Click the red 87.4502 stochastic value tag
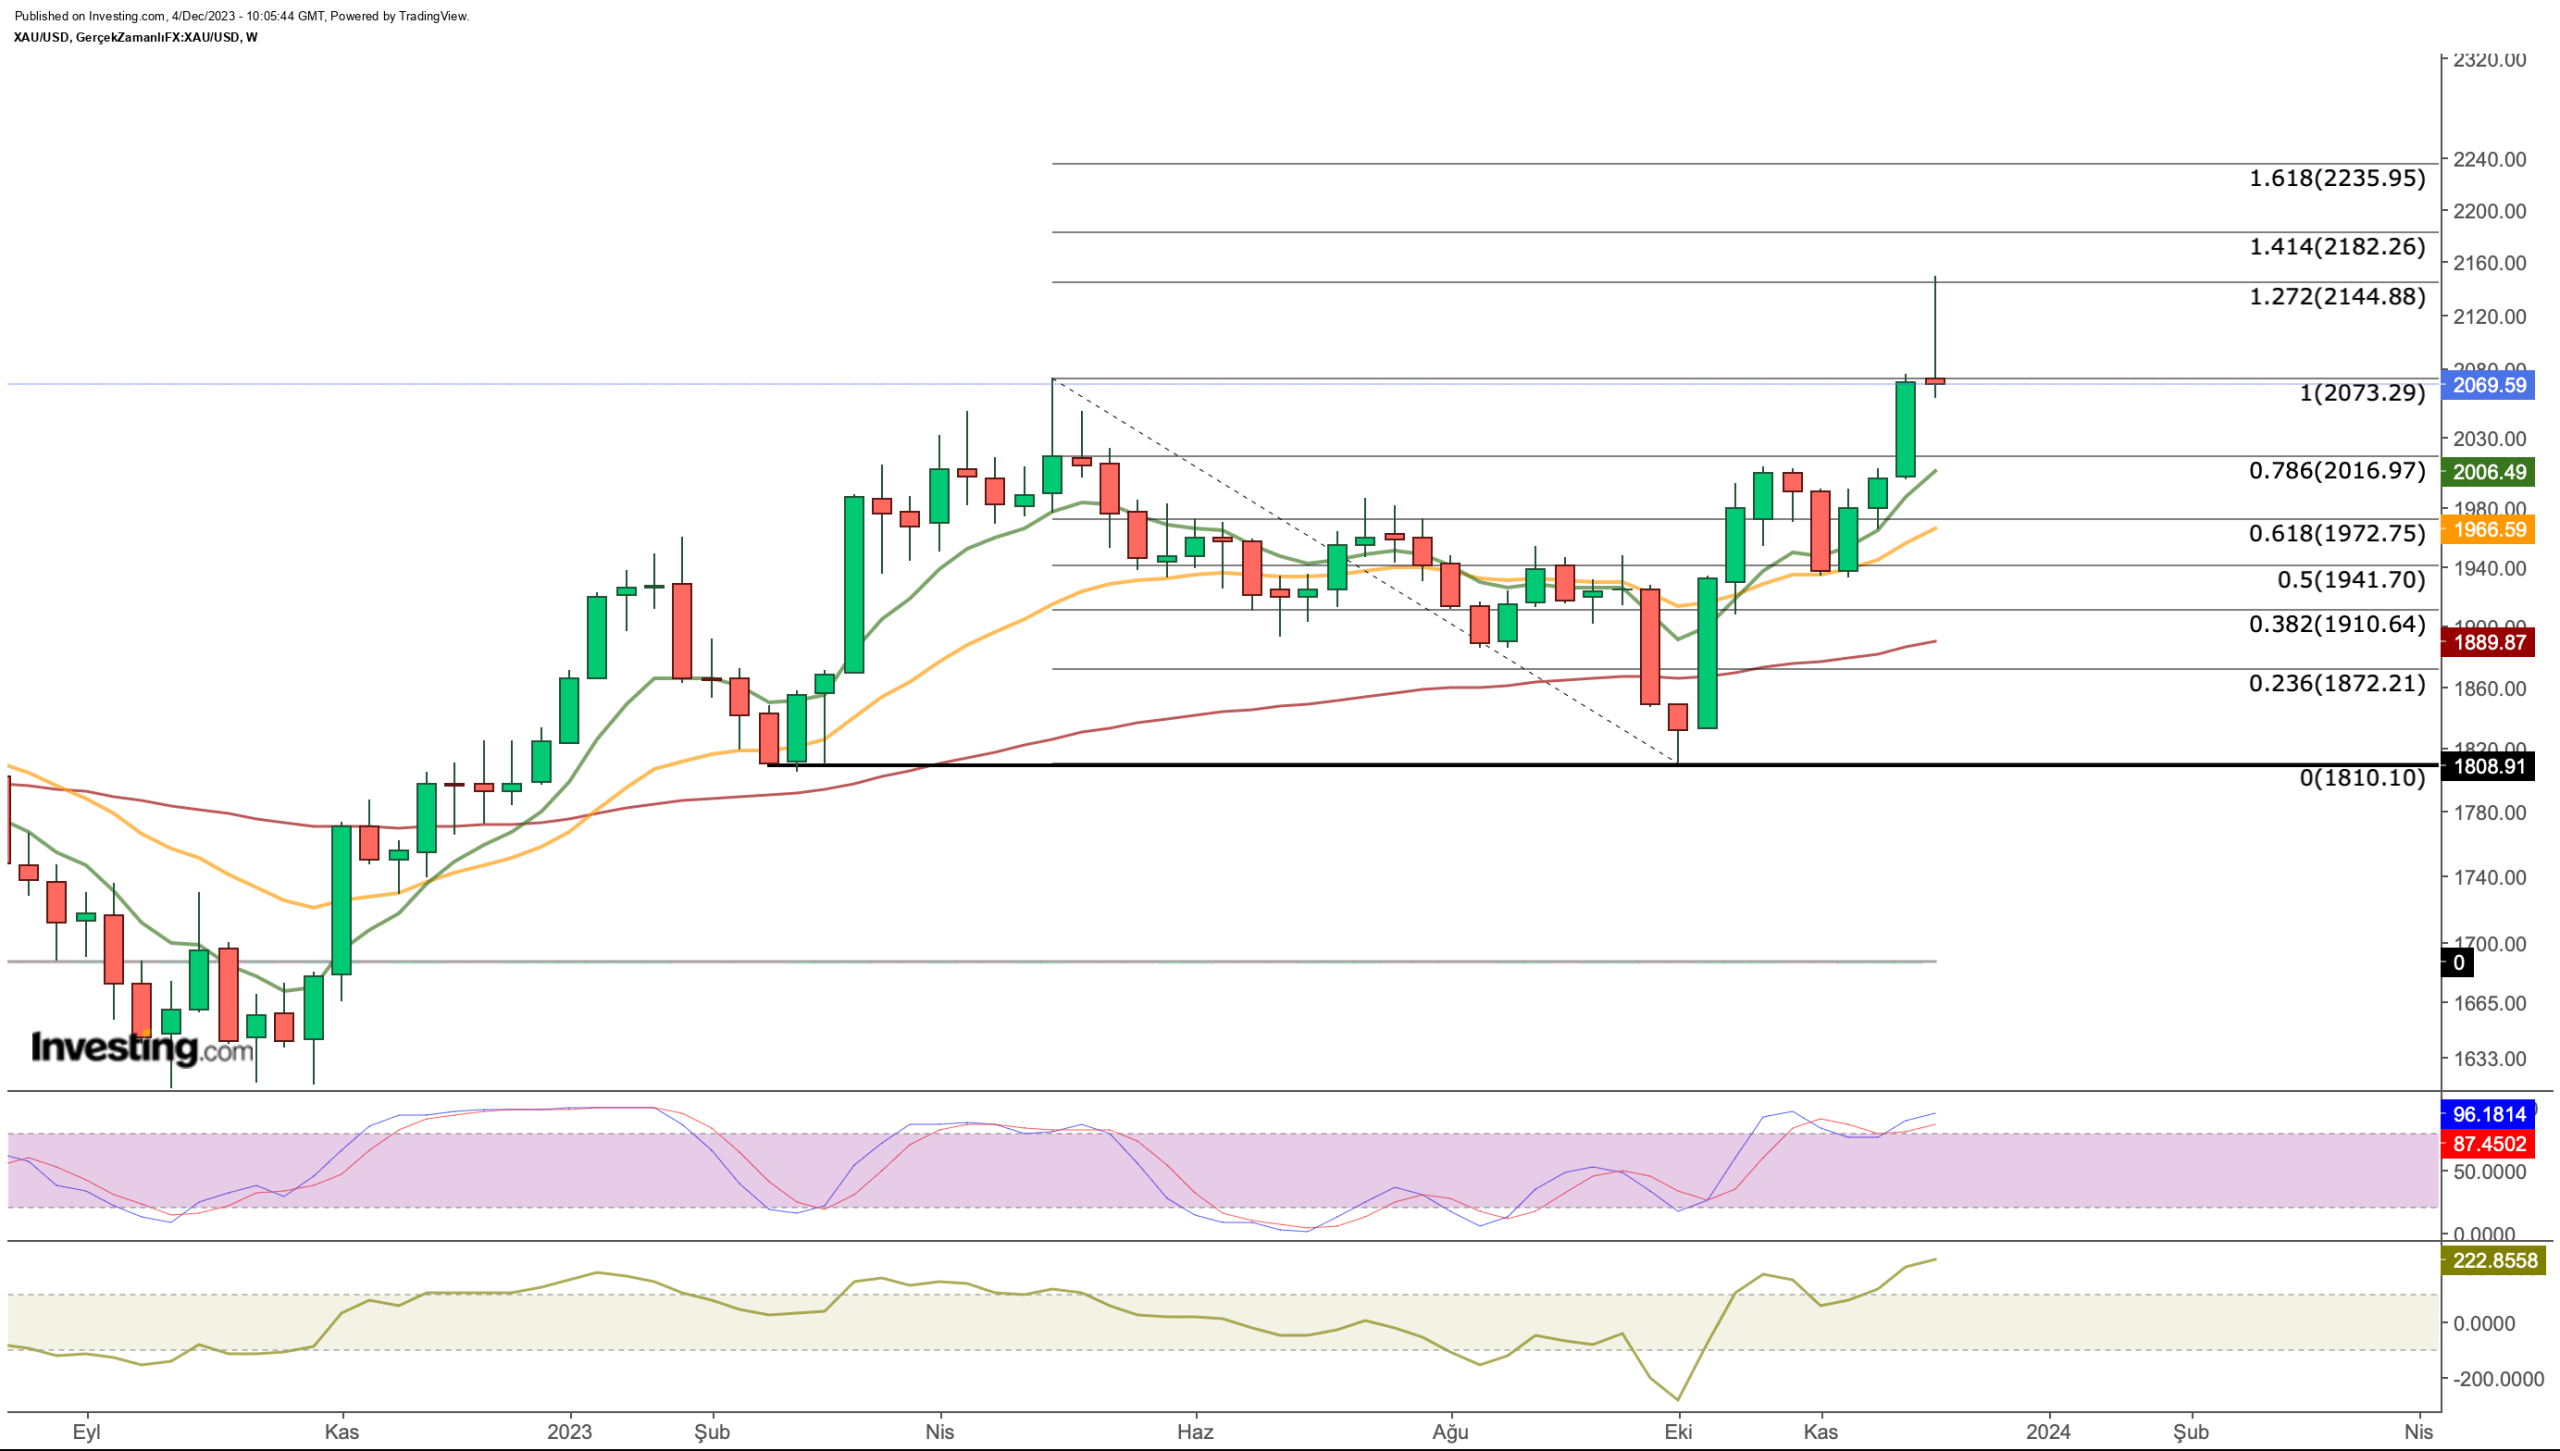2560x1451 pixels. [2488, 1144]
